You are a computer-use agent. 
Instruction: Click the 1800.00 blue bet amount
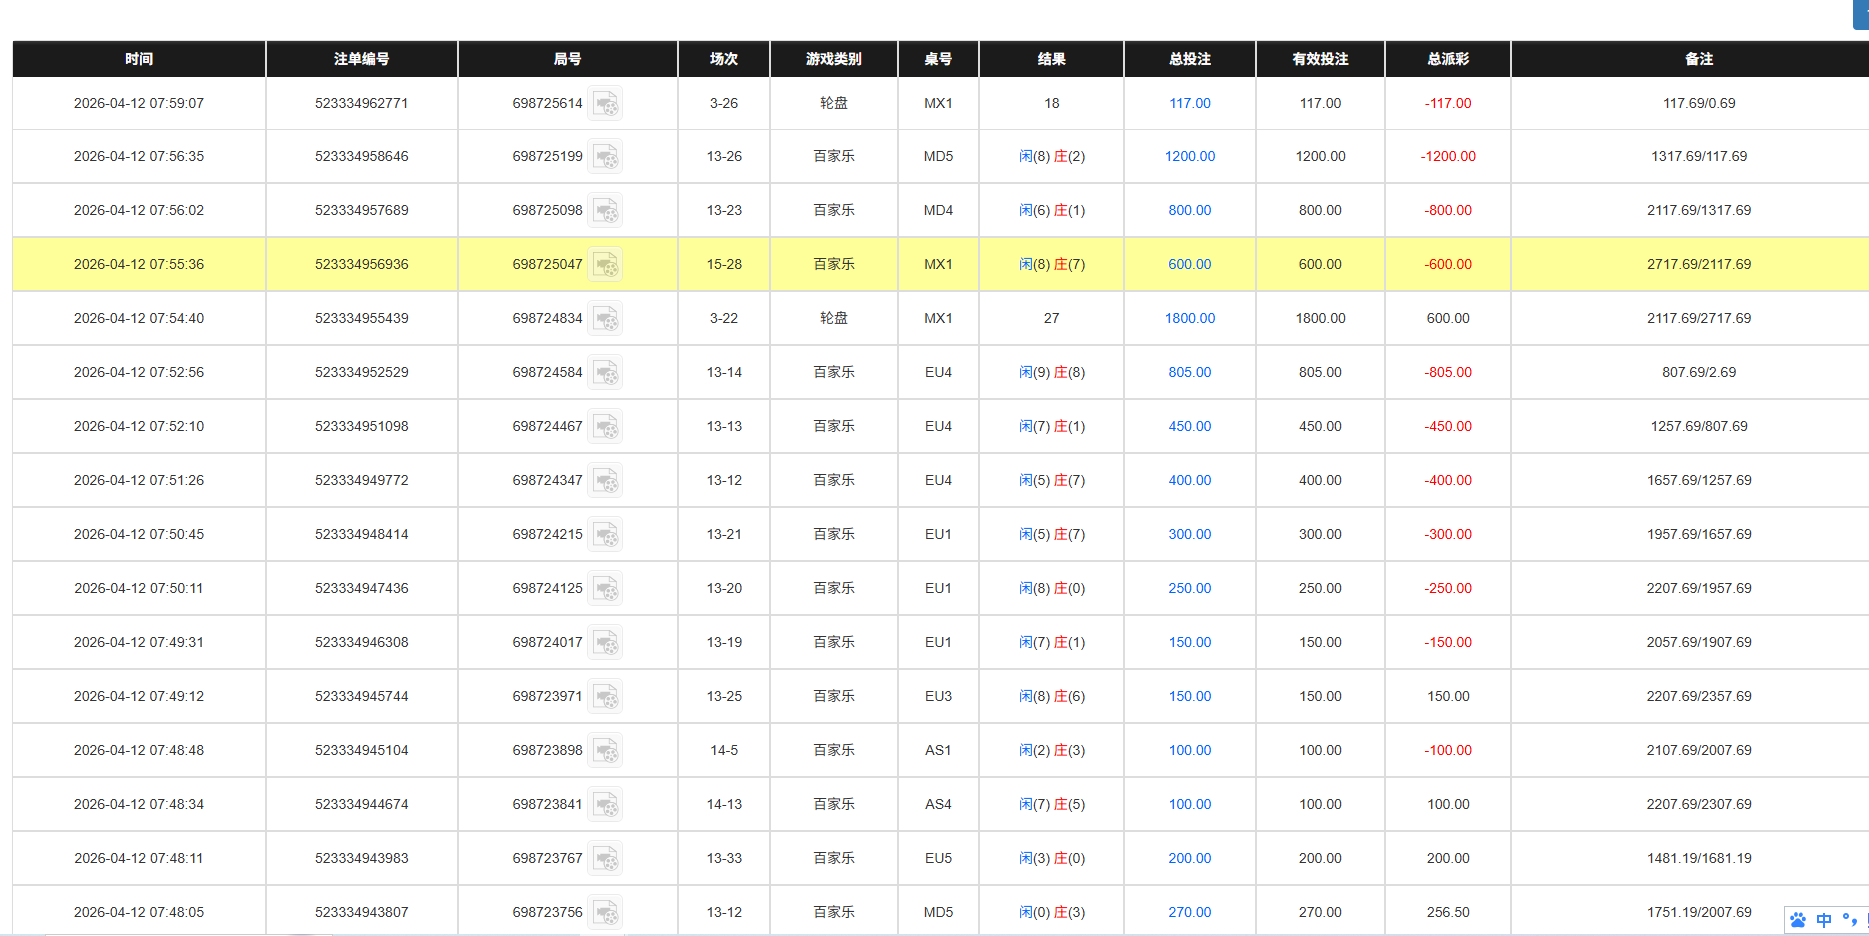click(x=1189, y=318)
